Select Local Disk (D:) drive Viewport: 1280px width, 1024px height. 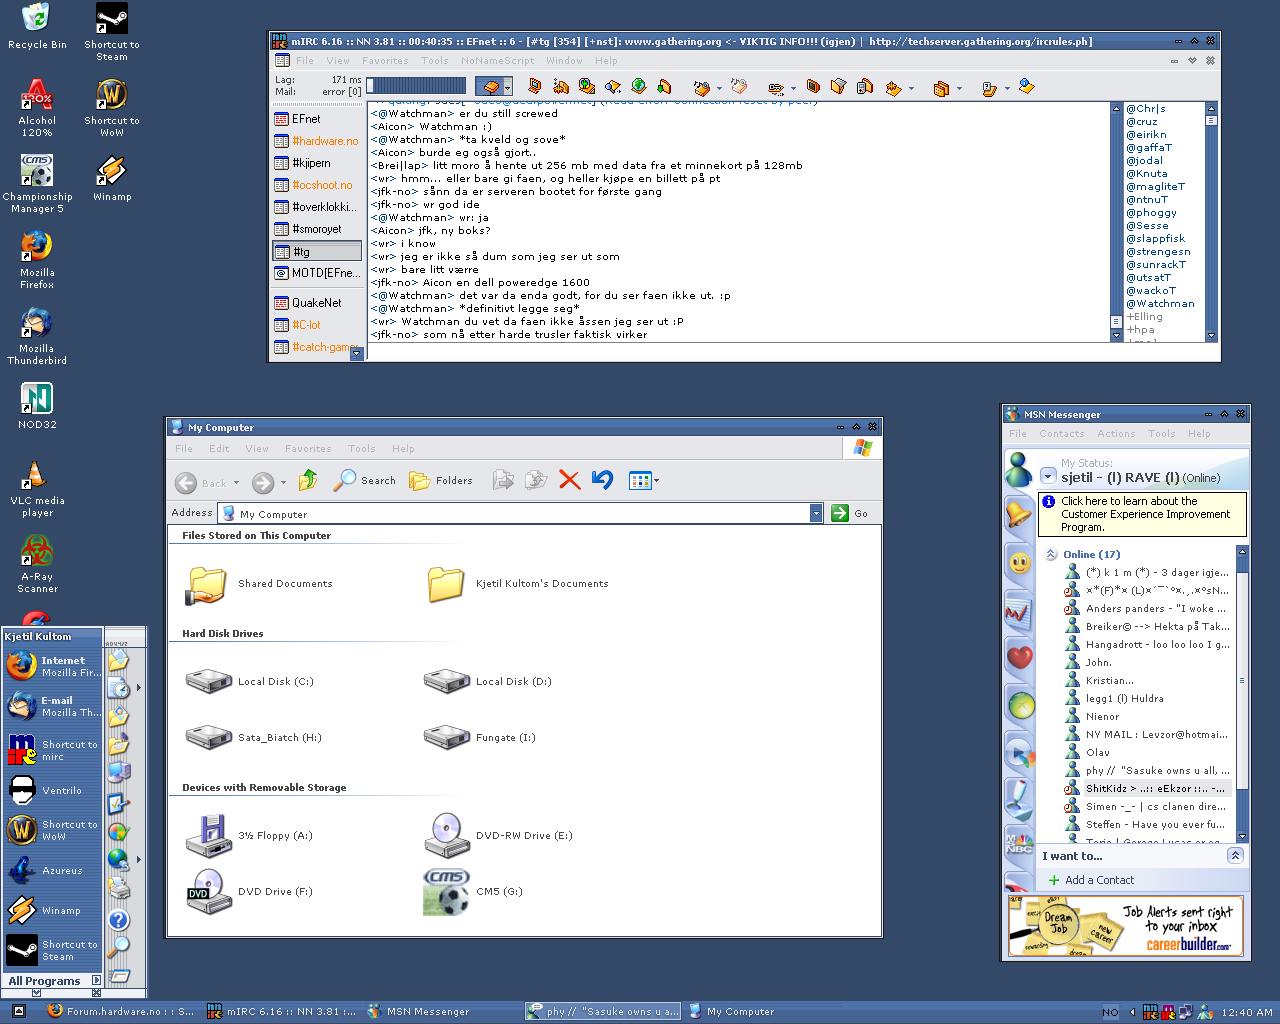(488, 681)
